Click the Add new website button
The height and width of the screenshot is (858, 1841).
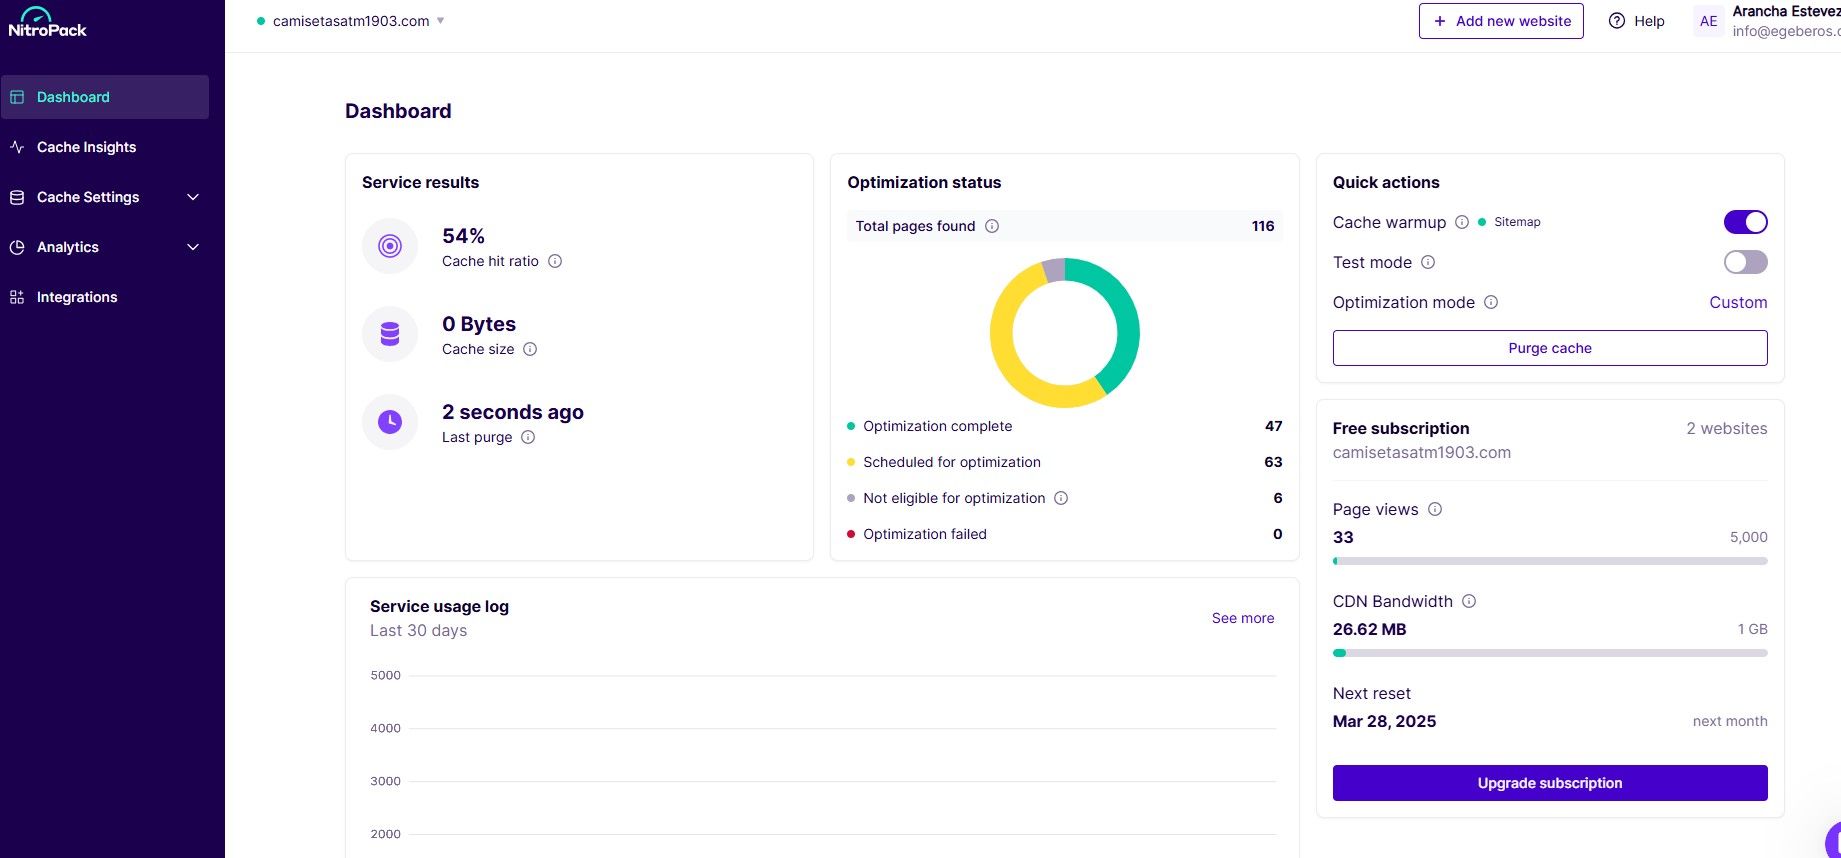(x=1501, y=21)
